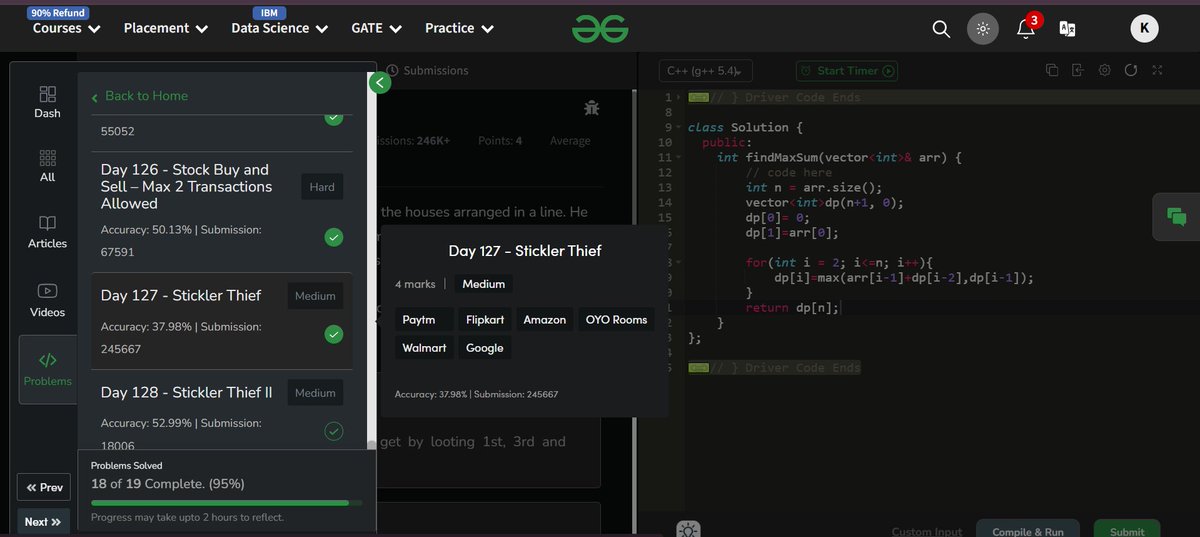Click the 90% Refund badge
The height and width of the screenshot is (537, 1200).
click(57, 13)
